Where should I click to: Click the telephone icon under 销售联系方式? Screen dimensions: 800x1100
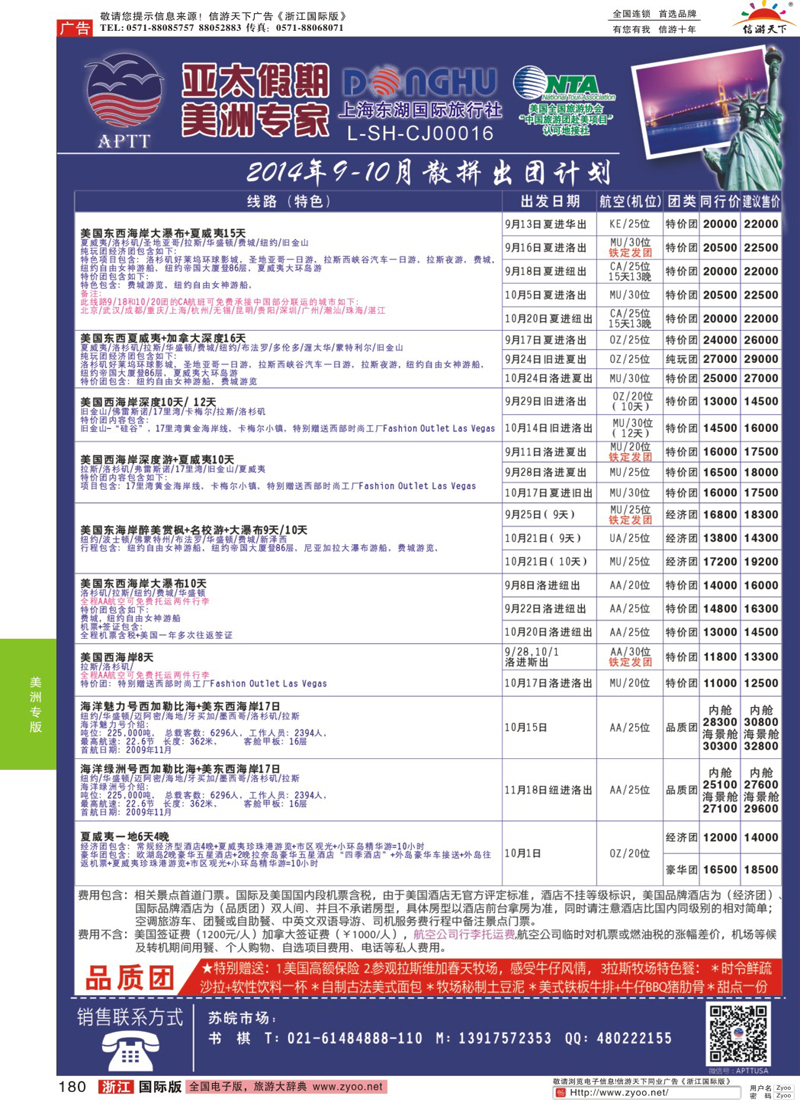coord(131,1052)
